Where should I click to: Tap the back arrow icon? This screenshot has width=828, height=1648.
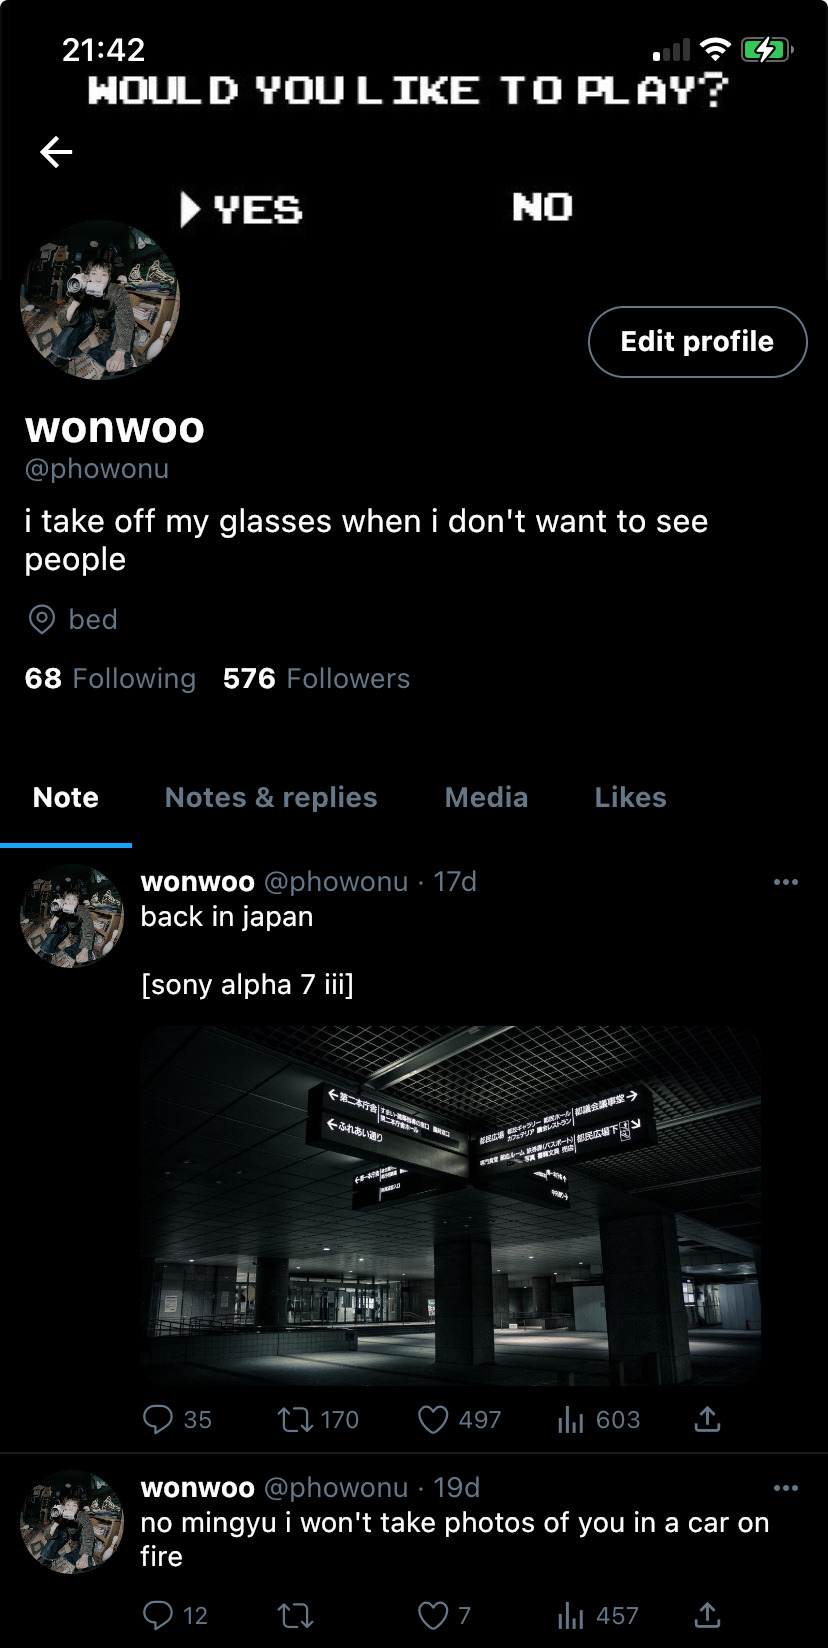coord(56,152)
